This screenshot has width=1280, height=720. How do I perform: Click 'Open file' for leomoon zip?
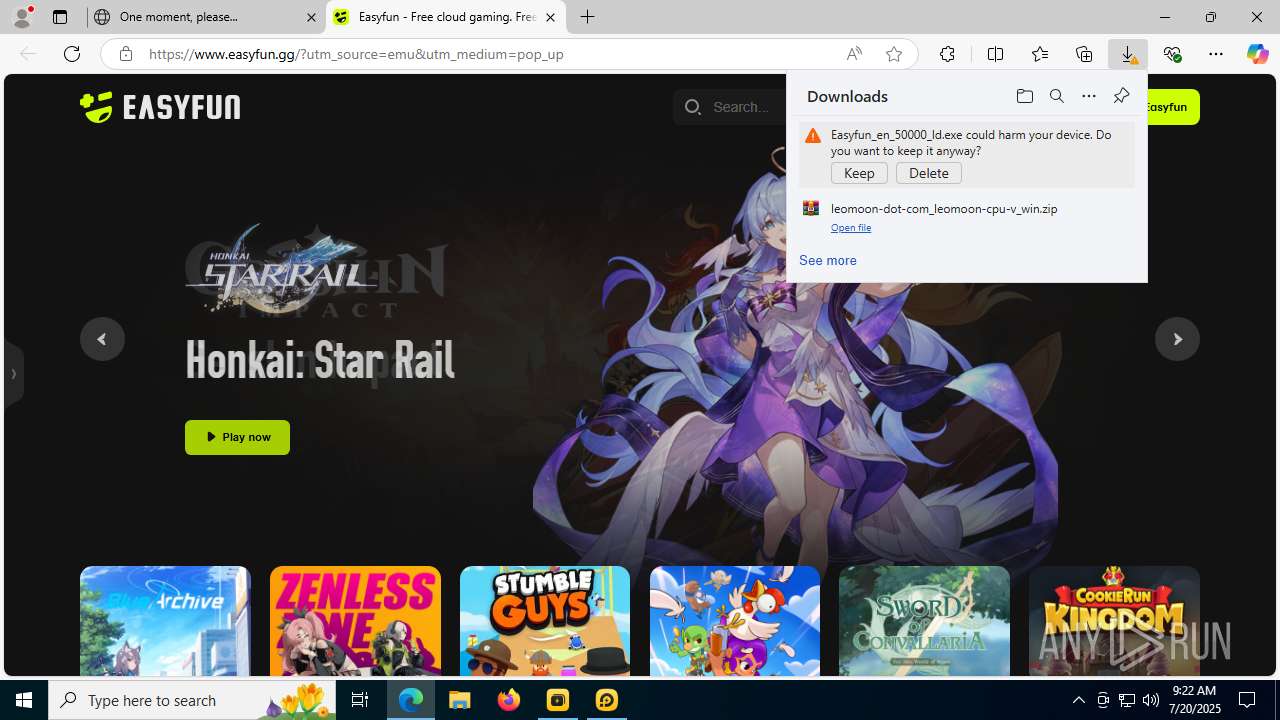[x=851, y=228]
